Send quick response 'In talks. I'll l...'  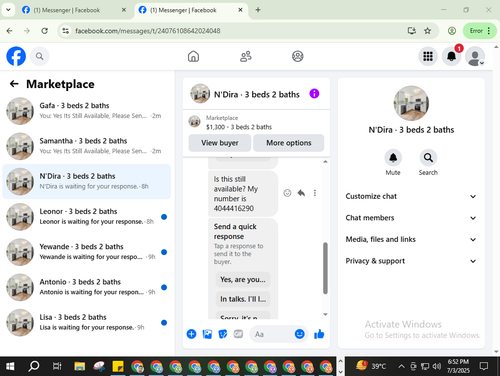[243, 299]
